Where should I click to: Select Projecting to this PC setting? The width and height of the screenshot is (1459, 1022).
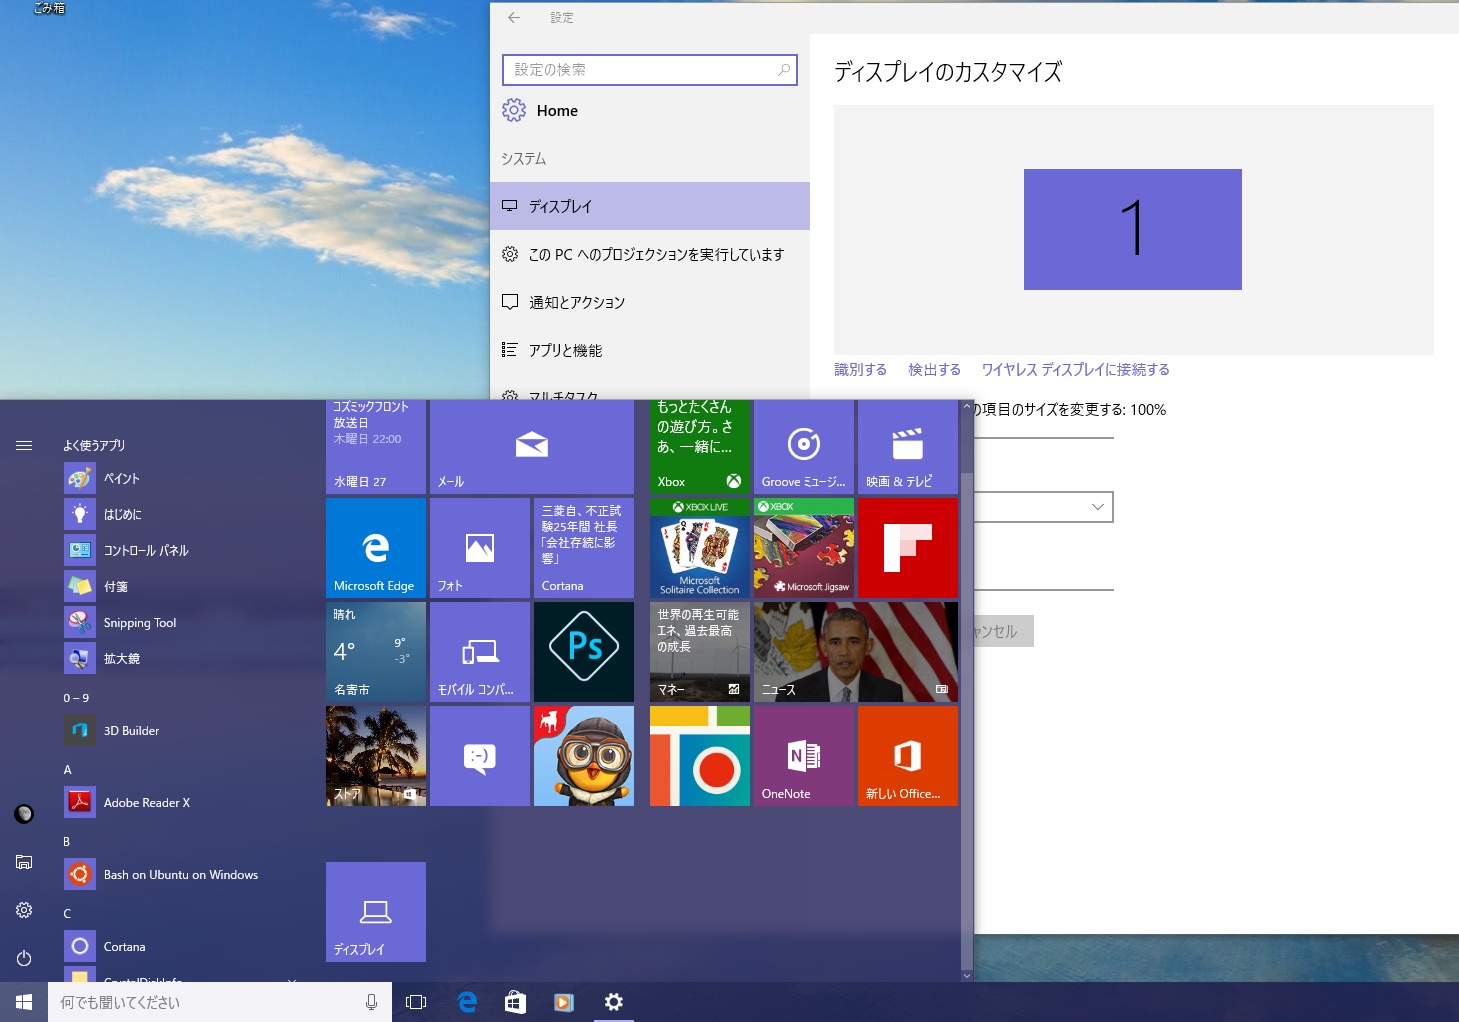click(x=650, y=254)
